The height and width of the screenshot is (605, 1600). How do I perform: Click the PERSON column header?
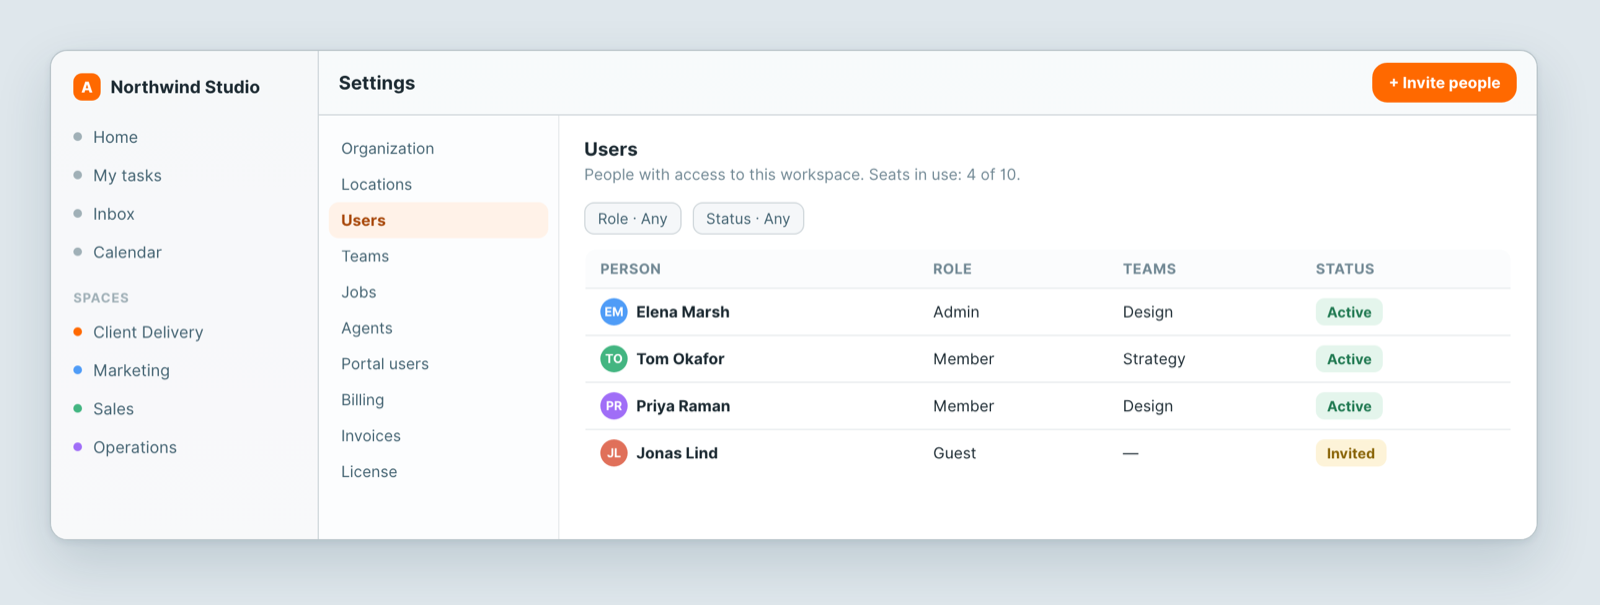point(630,269)
